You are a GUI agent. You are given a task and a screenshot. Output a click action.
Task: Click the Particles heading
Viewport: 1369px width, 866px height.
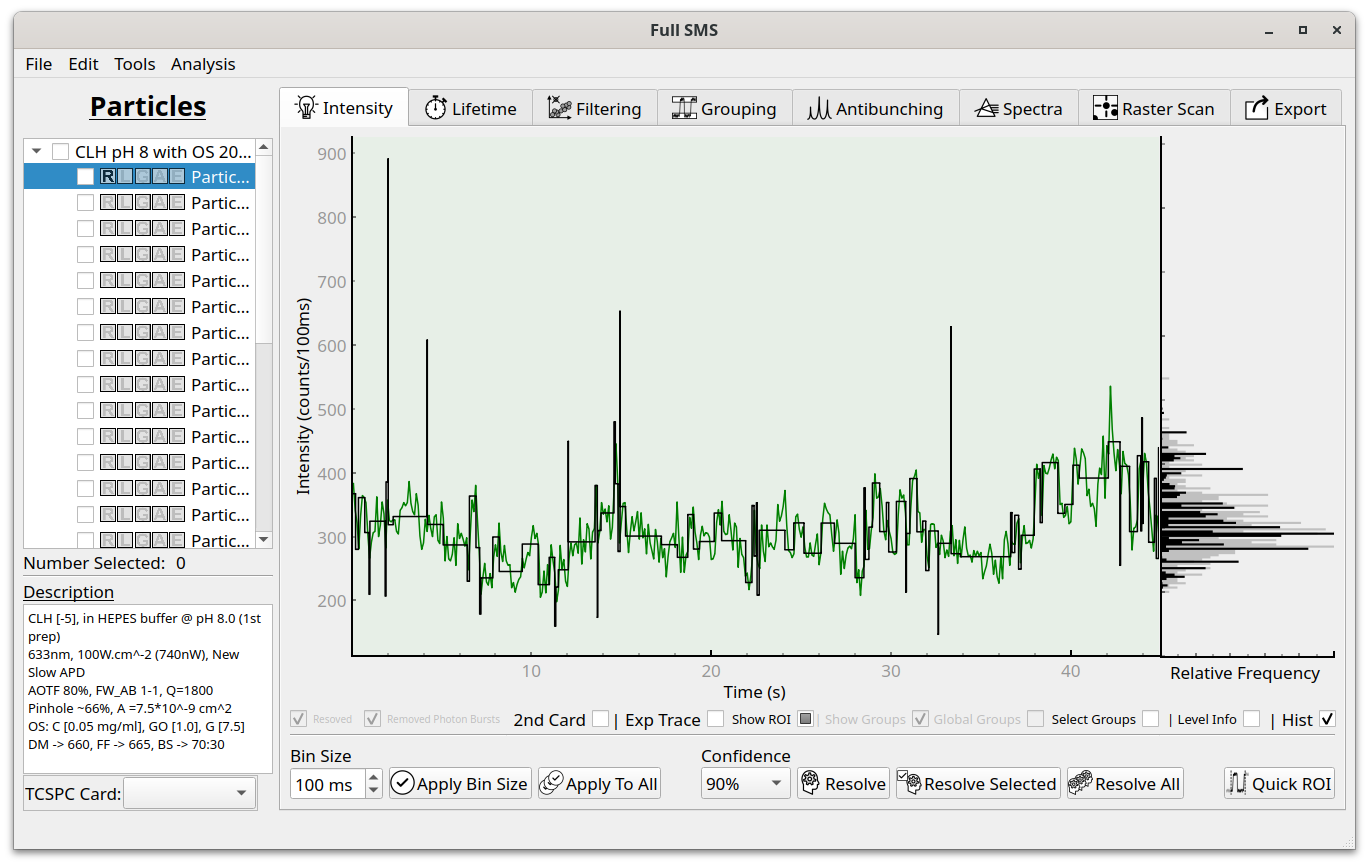148,107
